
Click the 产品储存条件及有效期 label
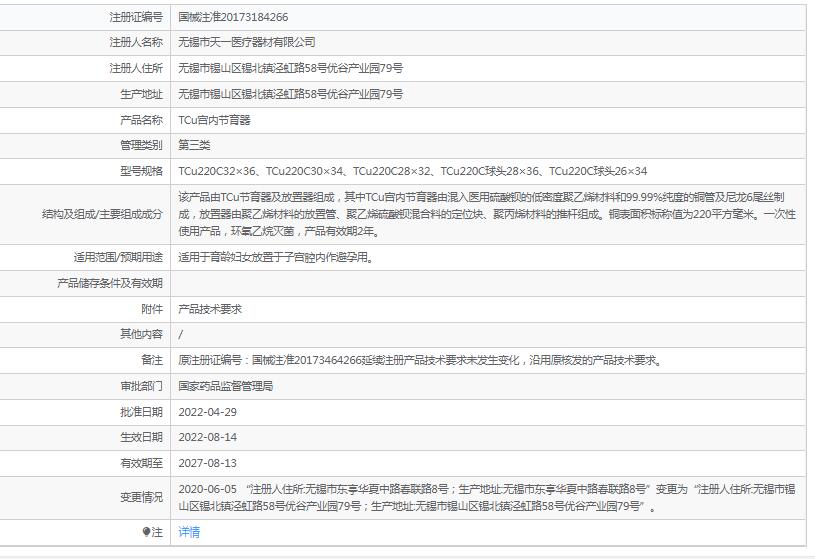point(110,283)
